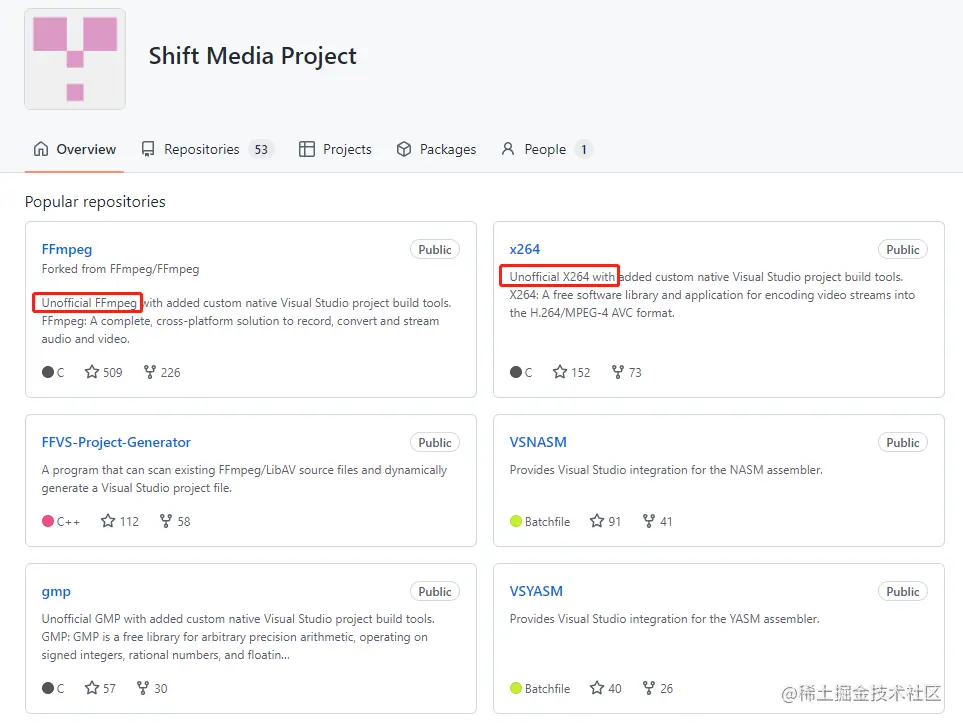Click the FFmpeg Public badge
The width and height of the screenshot is (963, 725).
435,249
